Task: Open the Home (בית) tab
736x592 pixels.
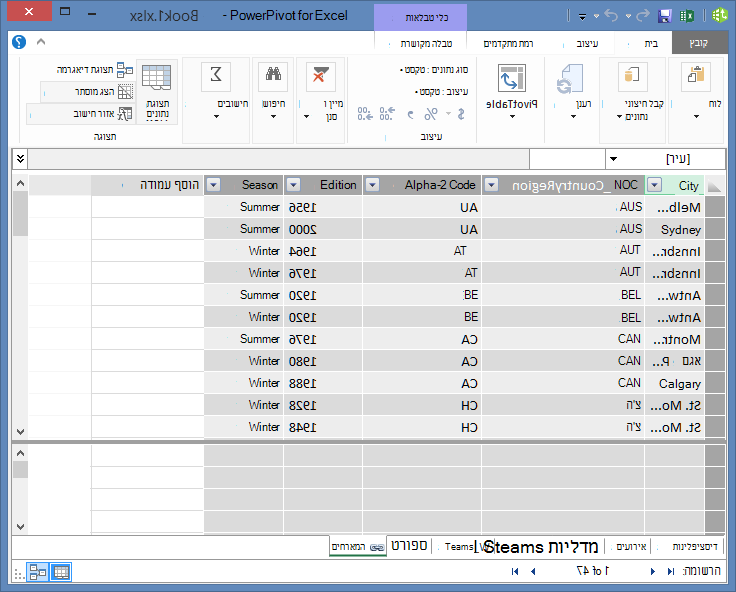Action: click(x=651, y=43)
